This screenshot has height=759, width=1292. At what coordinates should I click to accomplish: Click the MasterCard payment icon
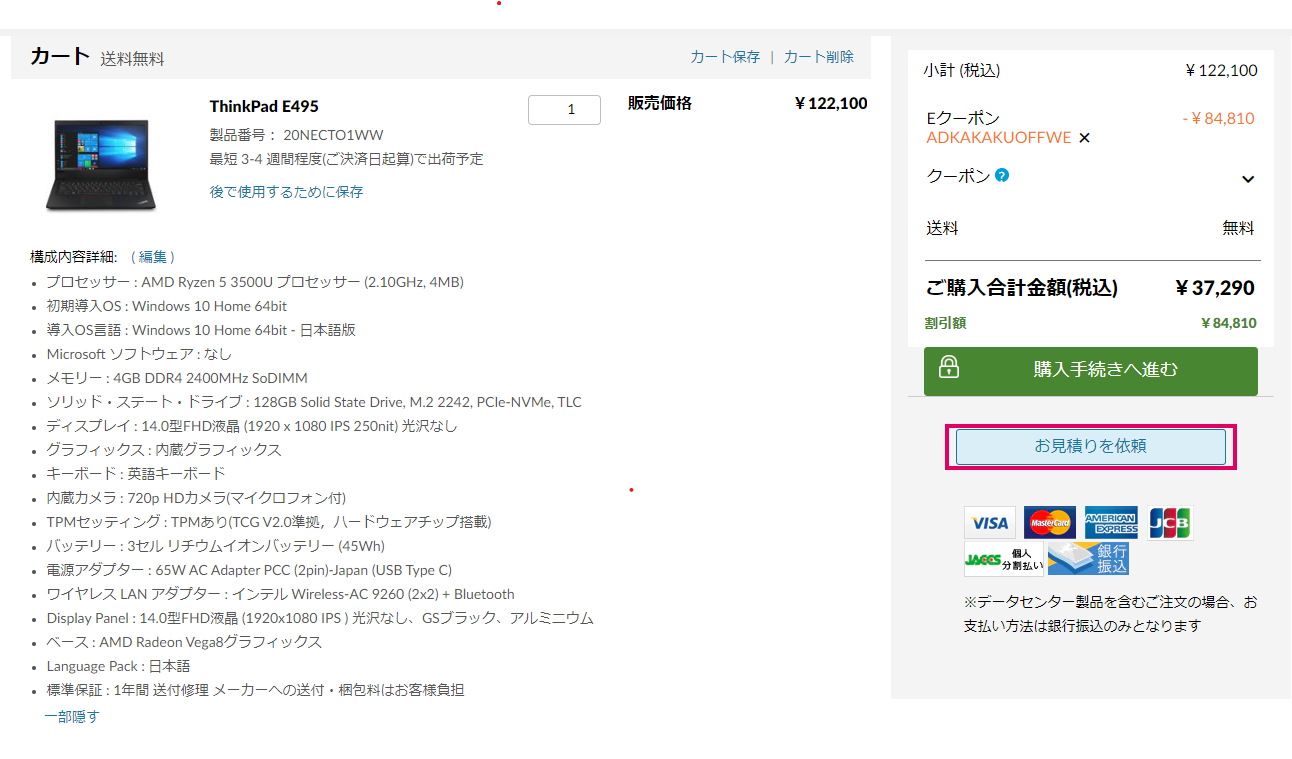point(1050,523)
